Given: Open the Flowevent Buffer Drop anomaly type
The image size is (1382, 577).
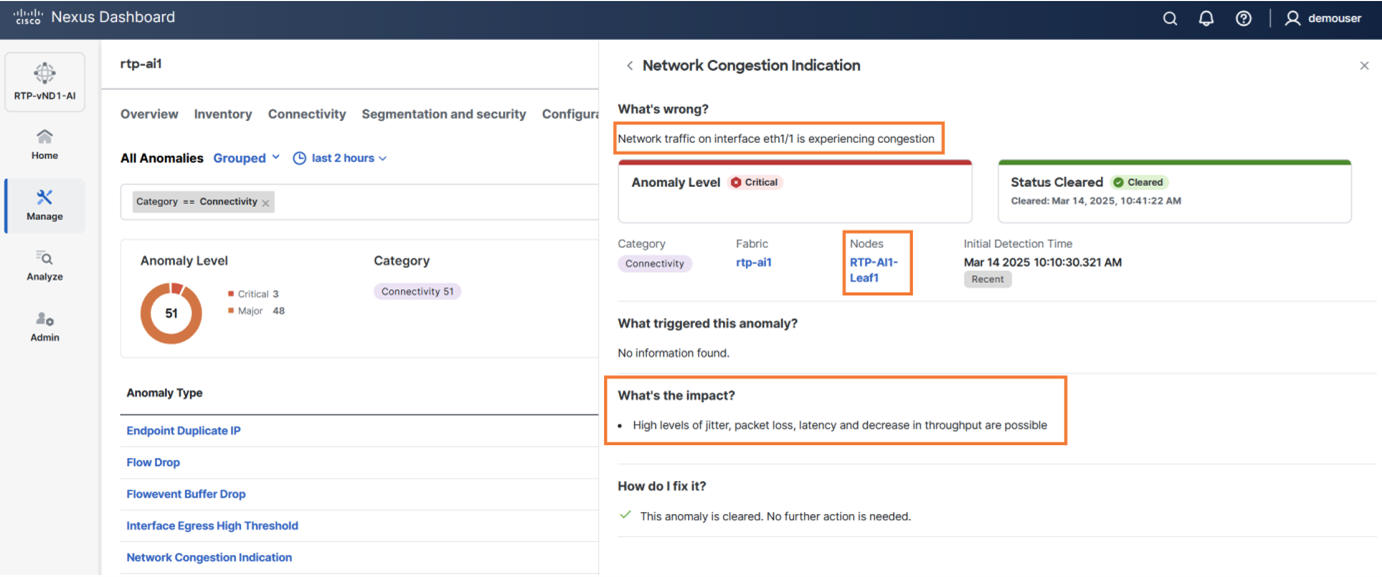Looking at the screenshot, I should tap(186, 494).
